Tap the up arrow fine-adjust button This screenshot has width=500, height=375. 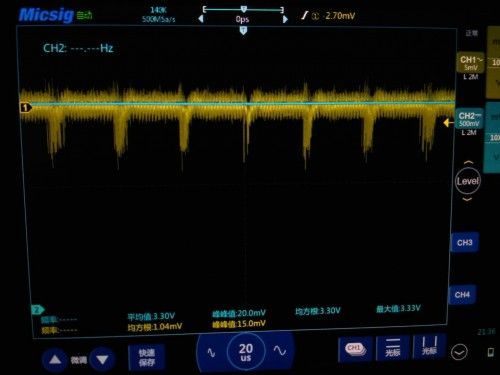point(55,360)
